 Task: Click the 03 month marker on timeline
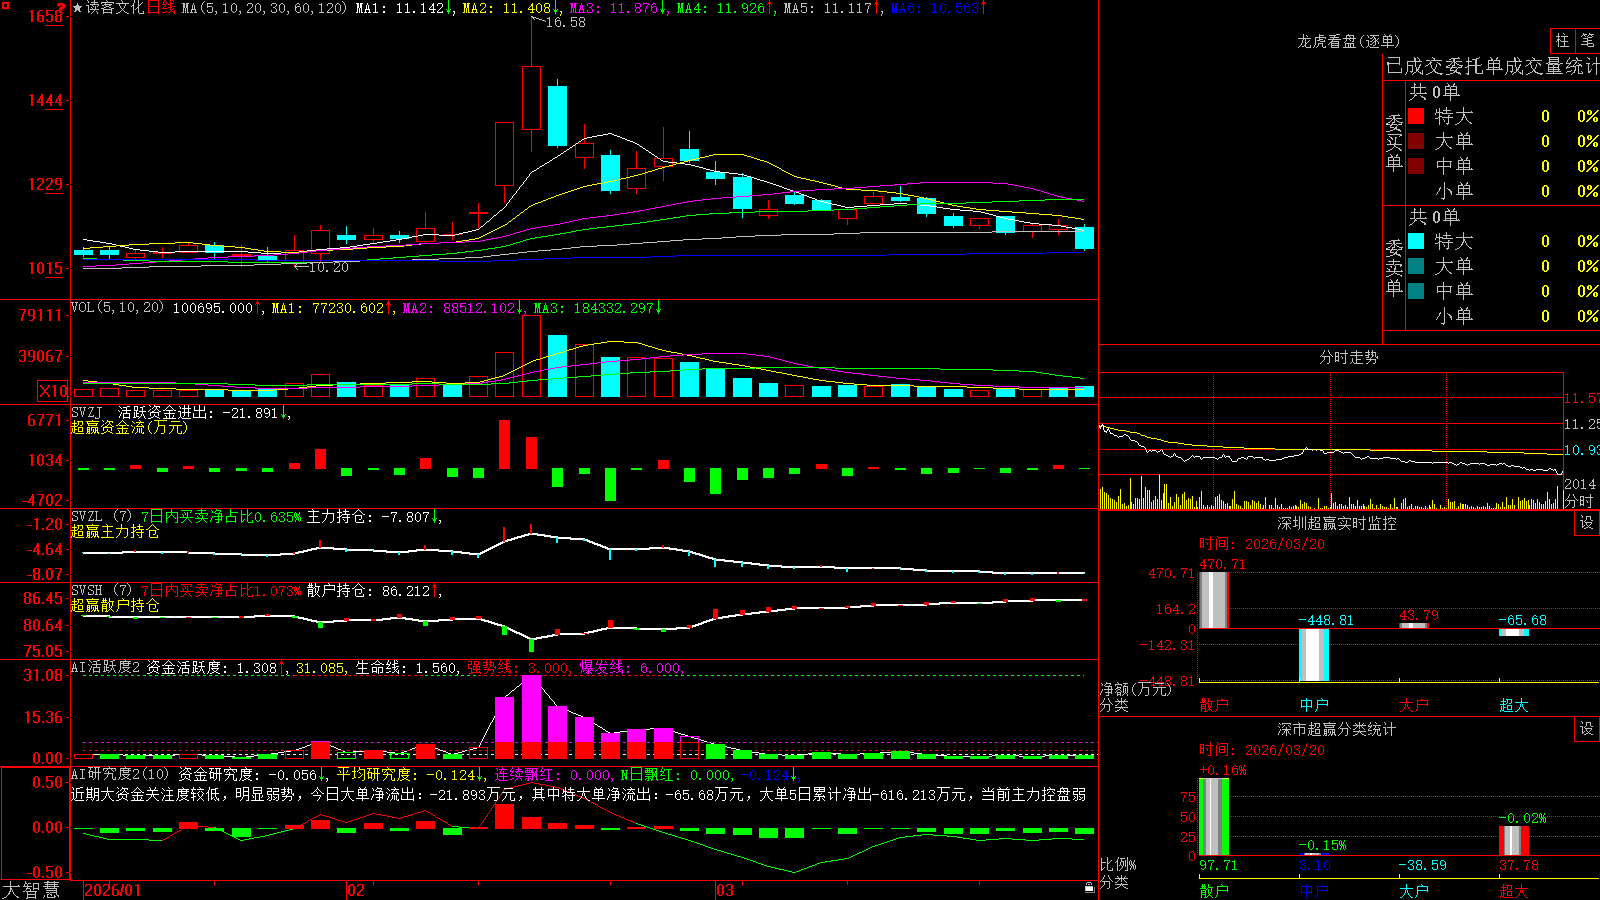pyautogui.click(x=725, y=890)
